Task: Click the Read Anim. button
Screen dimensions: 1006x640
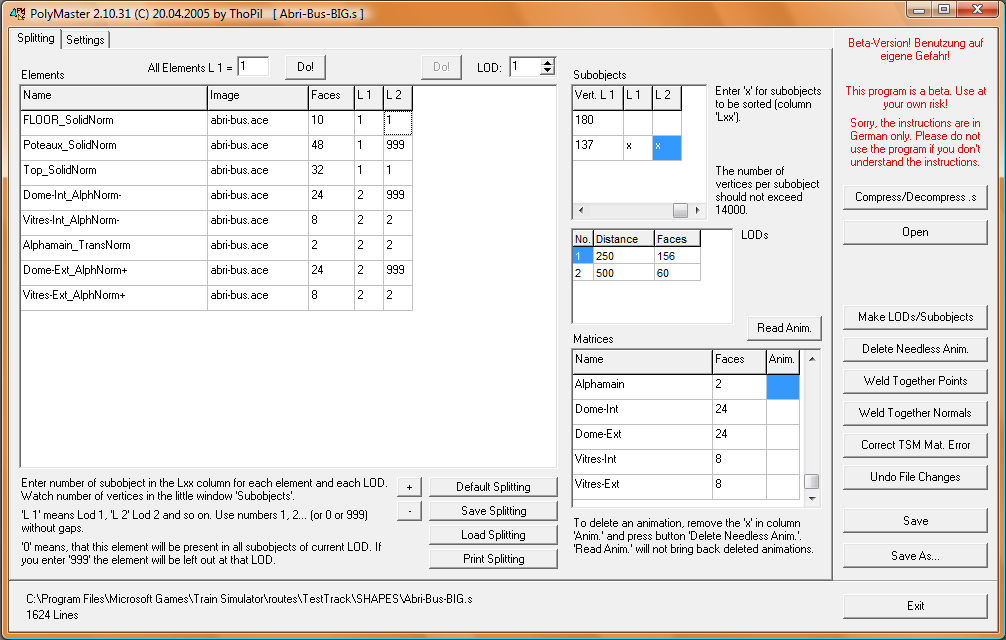Action: pos(784,328)
